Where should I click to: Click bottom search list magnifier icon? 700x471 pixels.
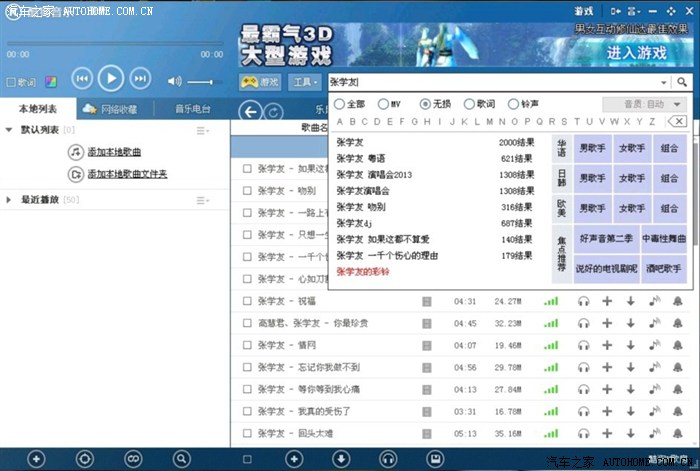(x=181, y=458)
